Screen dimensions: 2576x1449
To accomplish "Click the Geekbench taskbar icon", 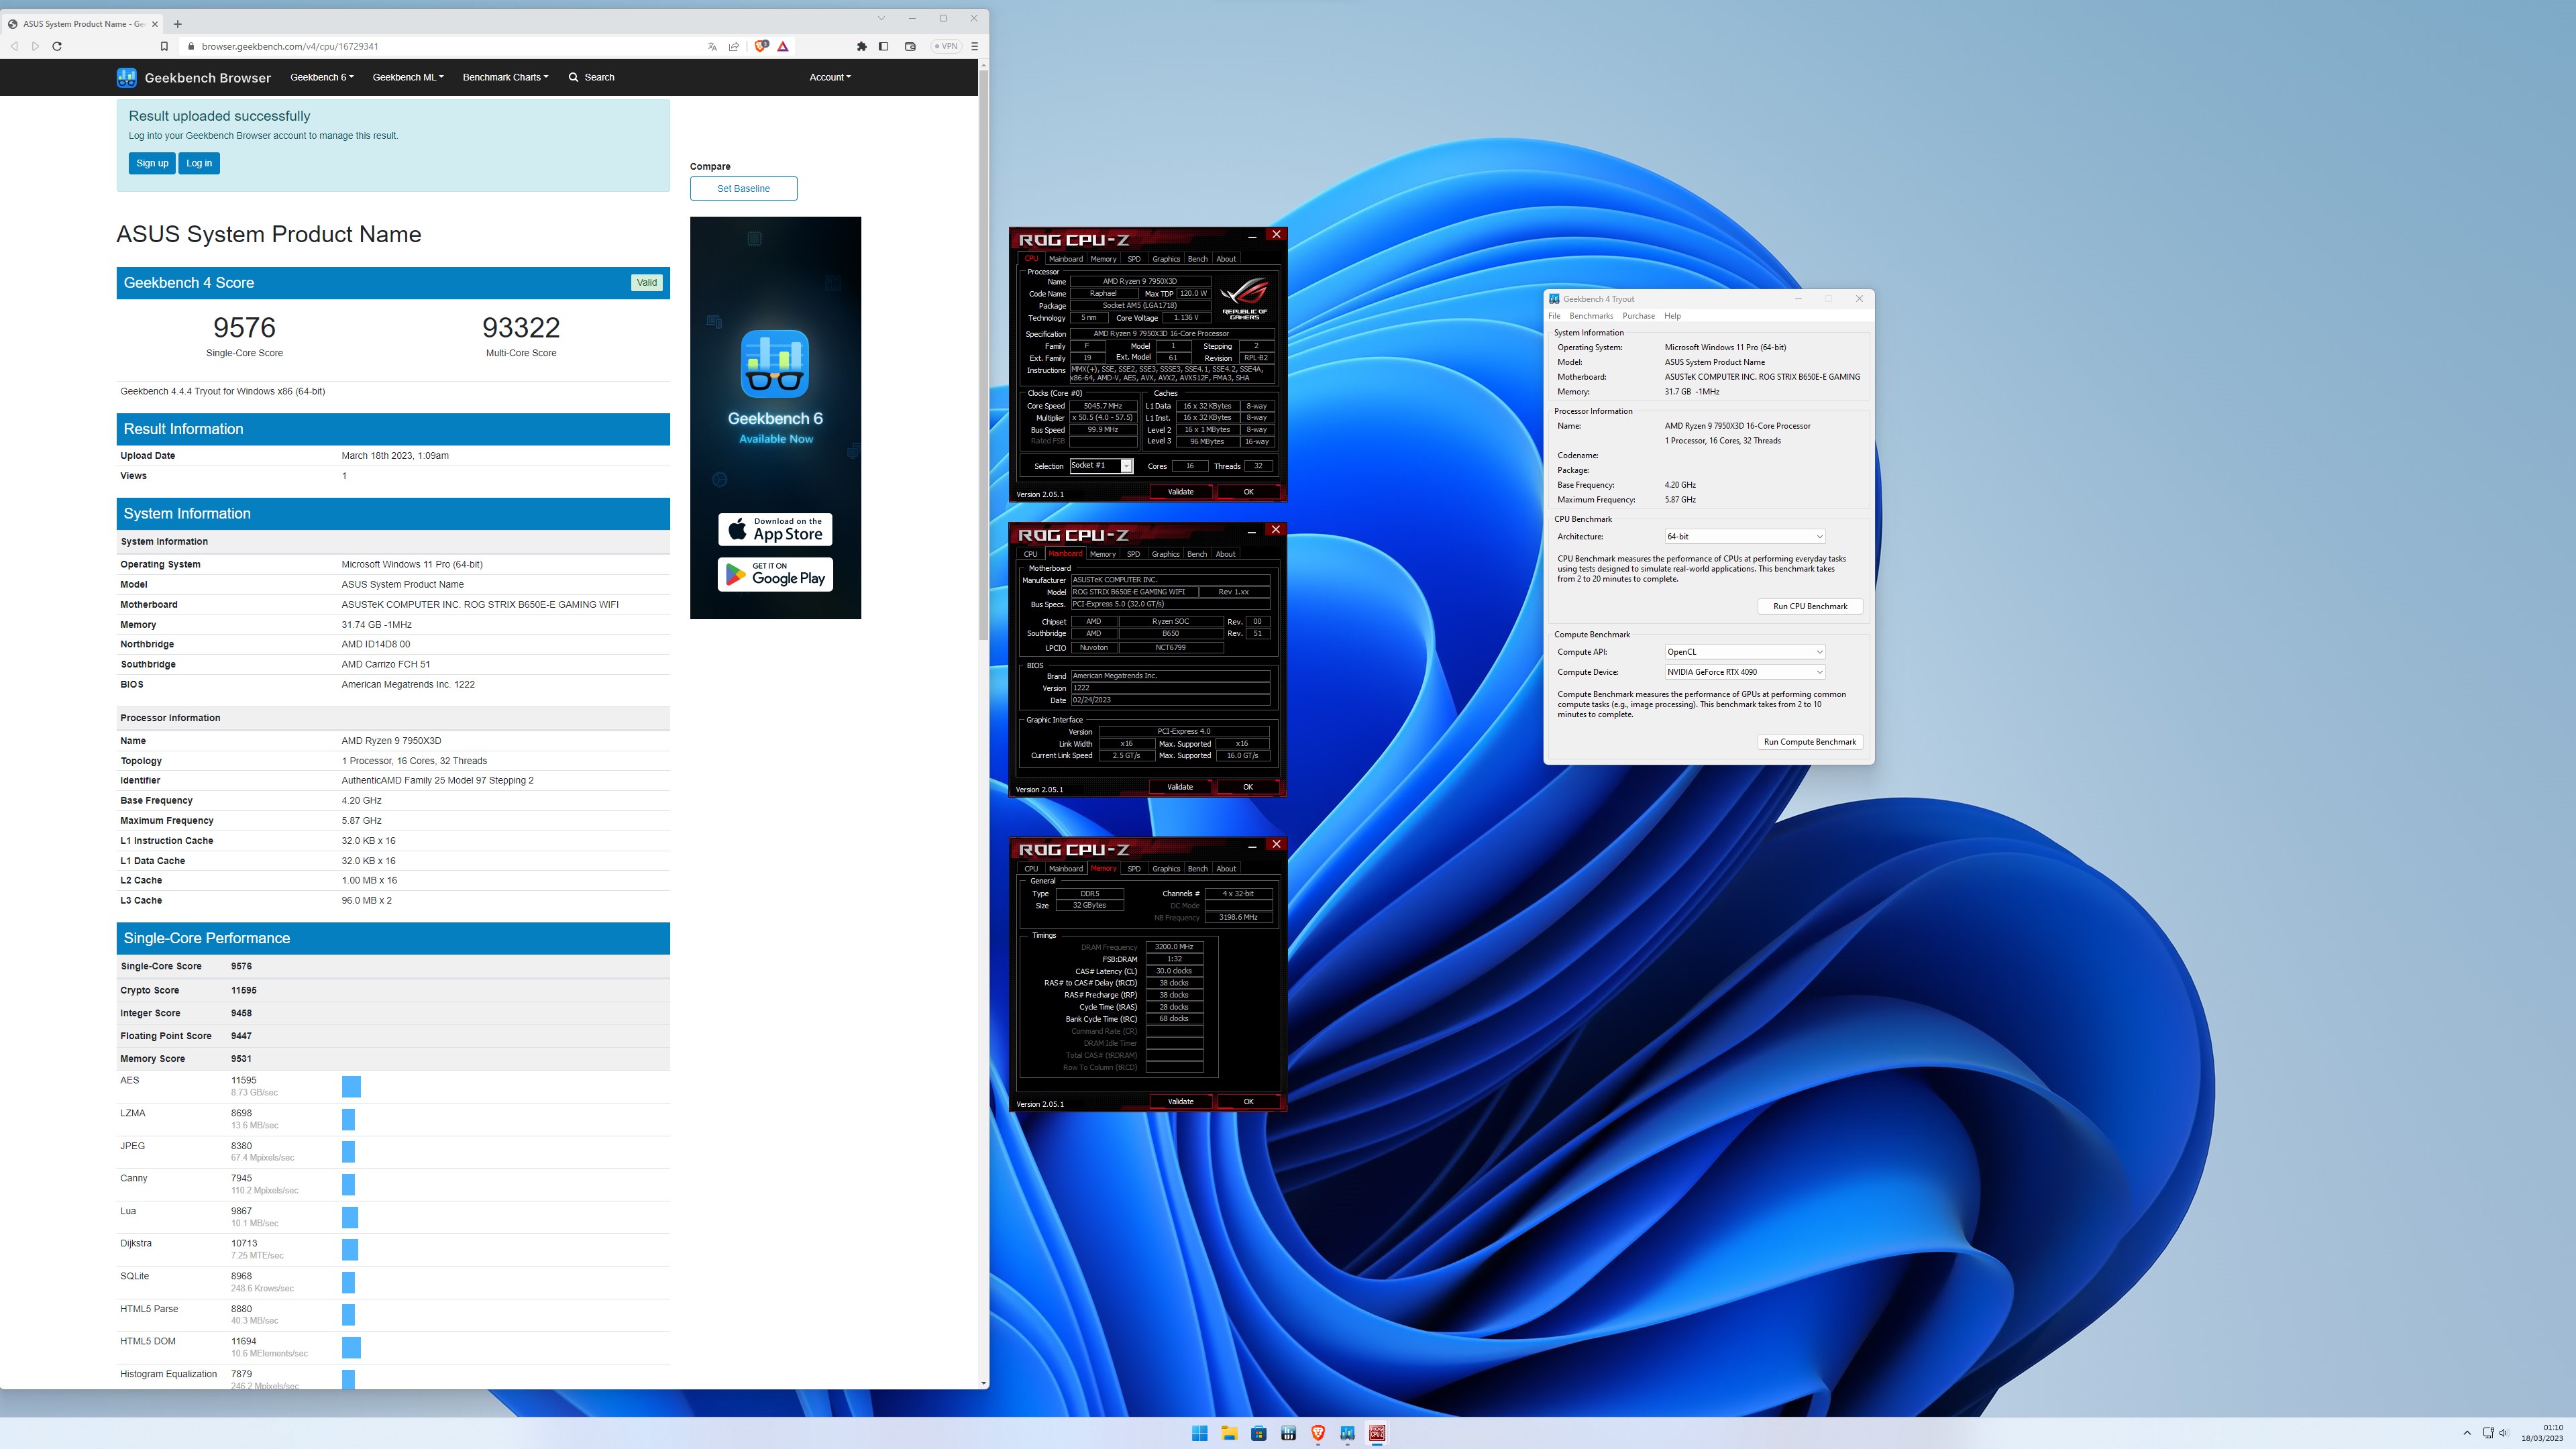I will pos(1348,1433).
